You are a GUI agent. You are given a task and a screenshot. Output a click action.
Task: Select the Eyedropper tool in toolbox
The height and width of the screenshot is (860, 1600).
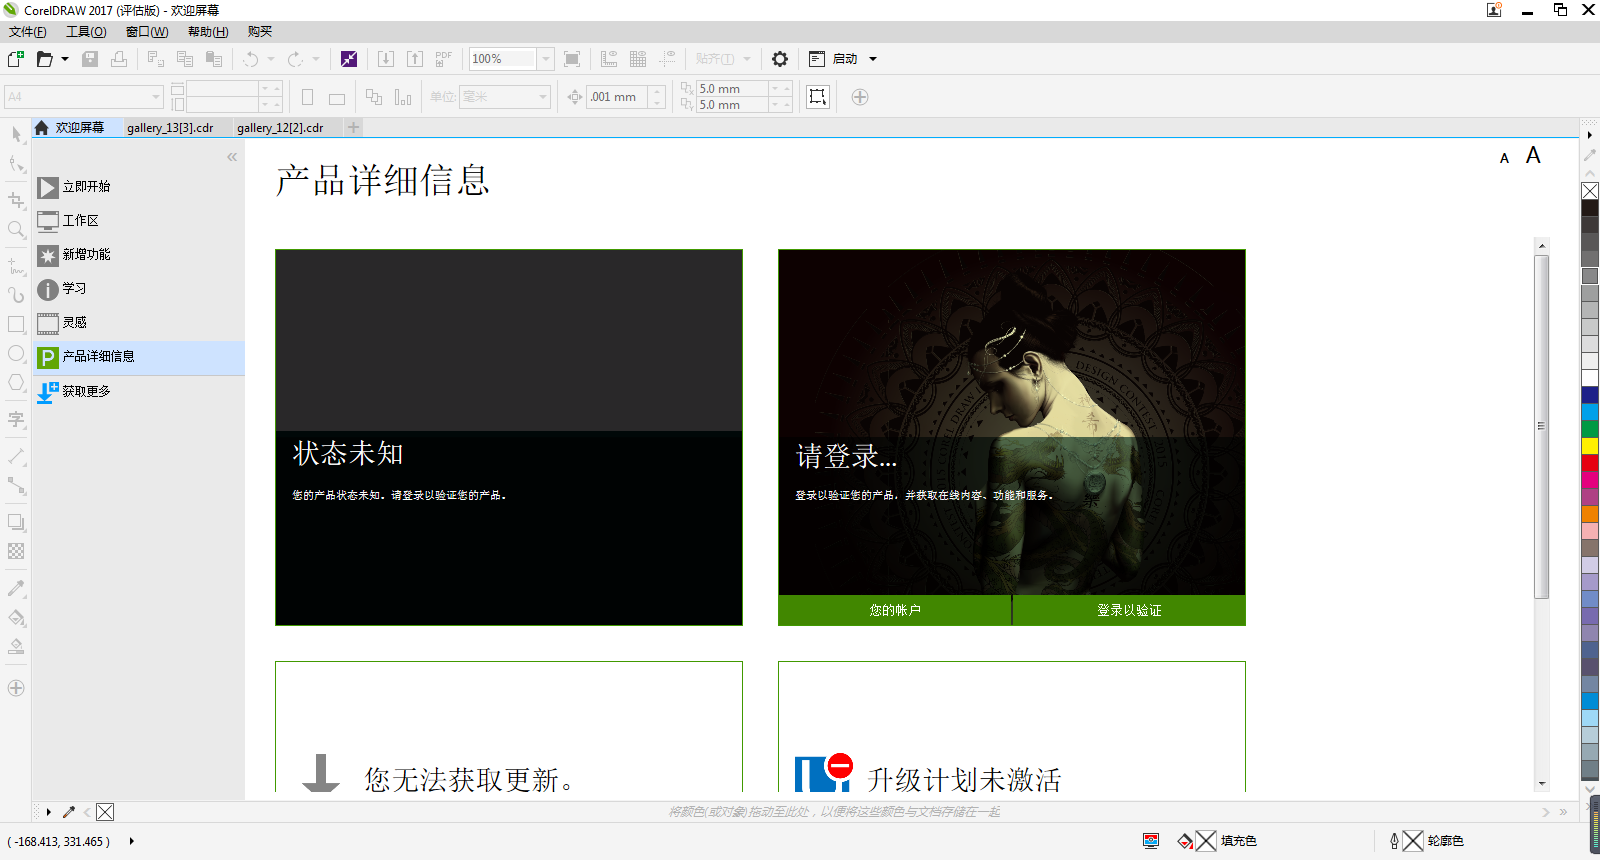[16, 588]
